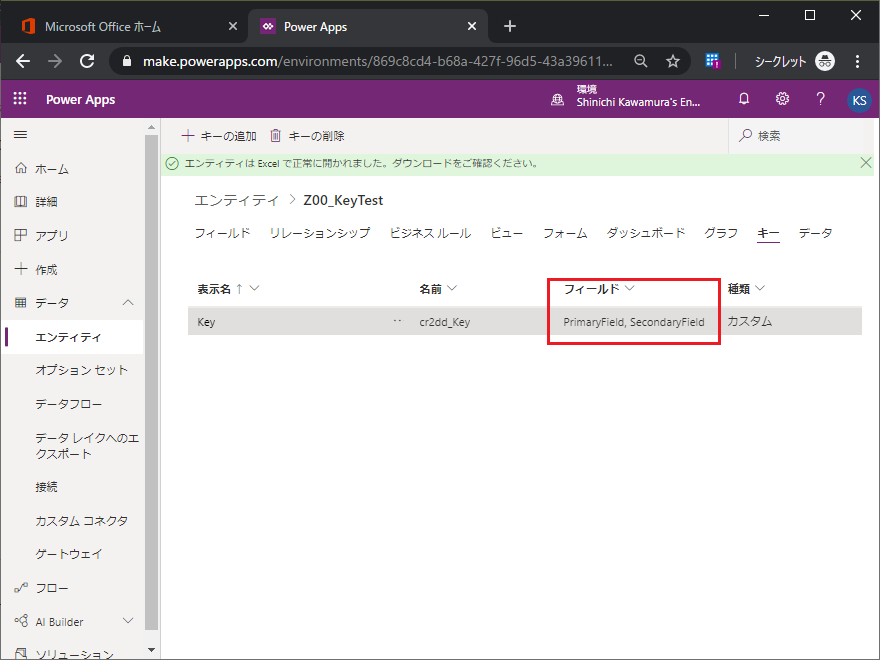Switch to the データ tab
This screenshot has height=660, width=880.
tap(815, 233)
